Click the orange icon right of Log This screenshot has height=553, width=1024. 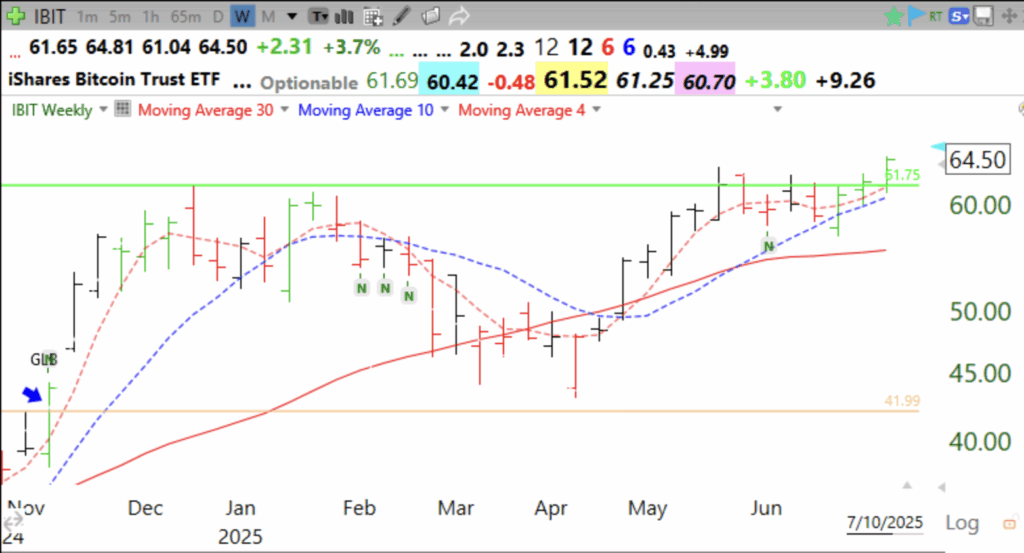1010,524
